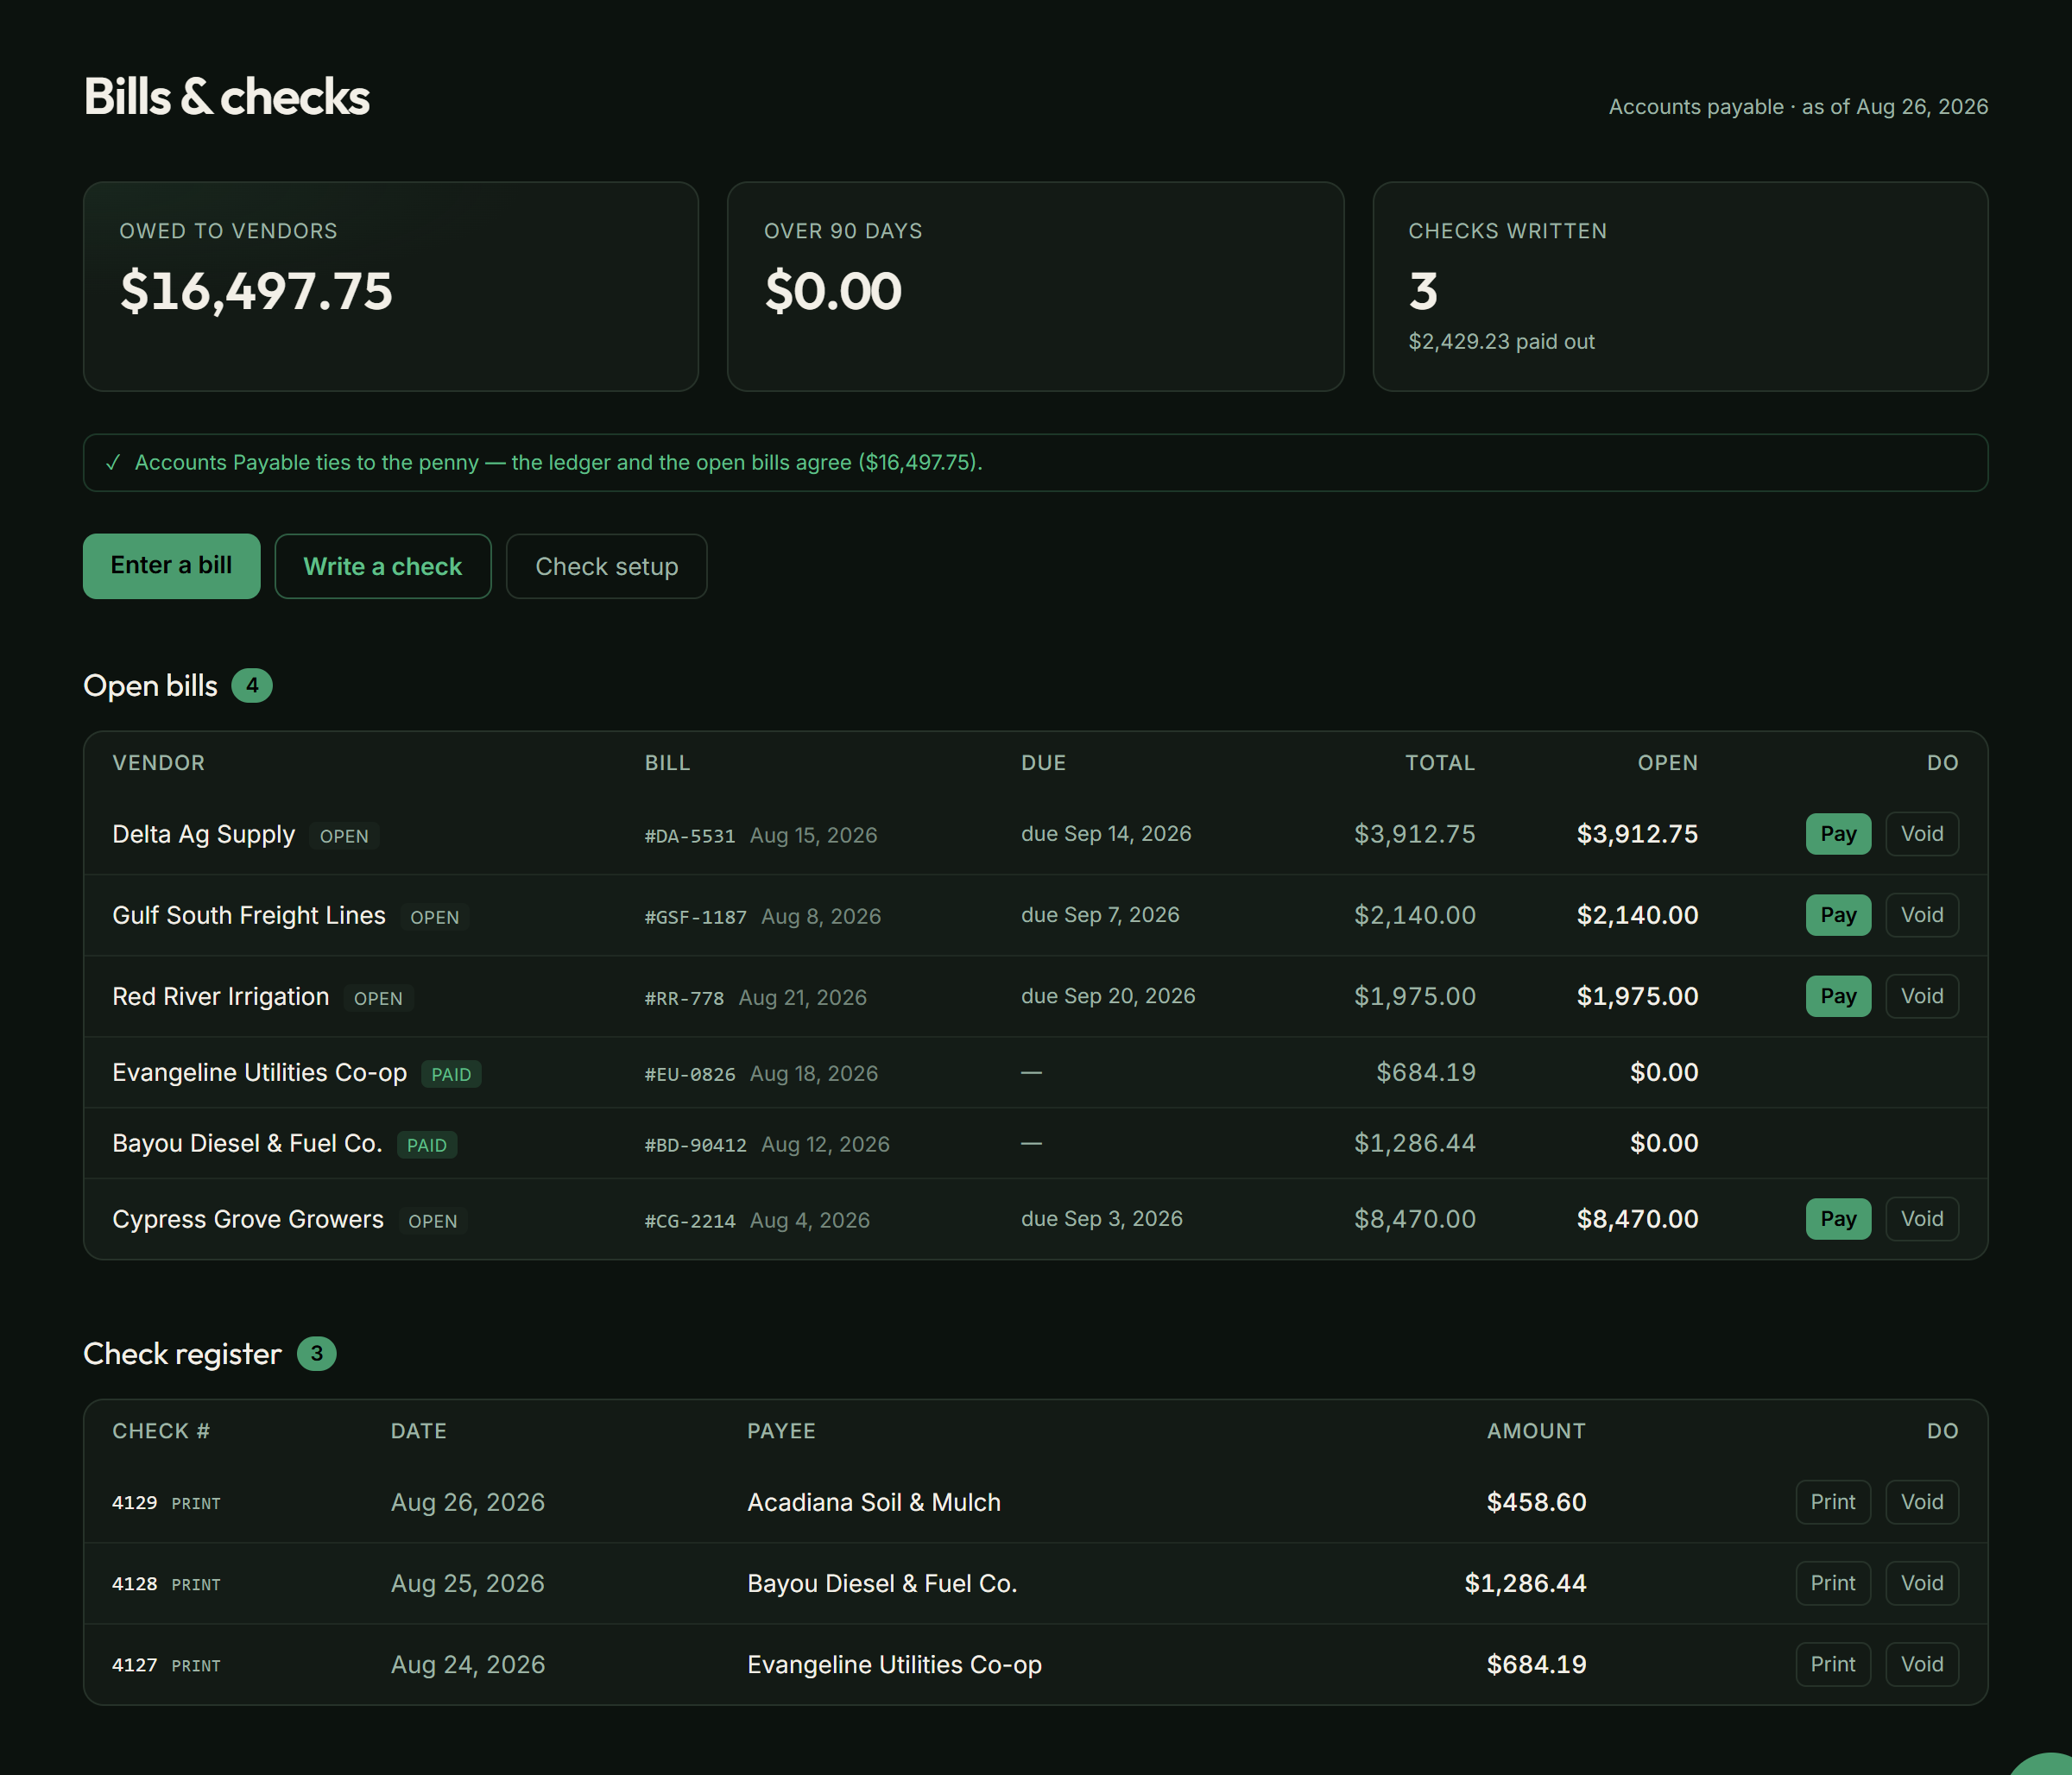The image size is (2072, 1775).
Task: Click the Bills & checks page heading
Action: pyautogui.click(x=226, y=97)
